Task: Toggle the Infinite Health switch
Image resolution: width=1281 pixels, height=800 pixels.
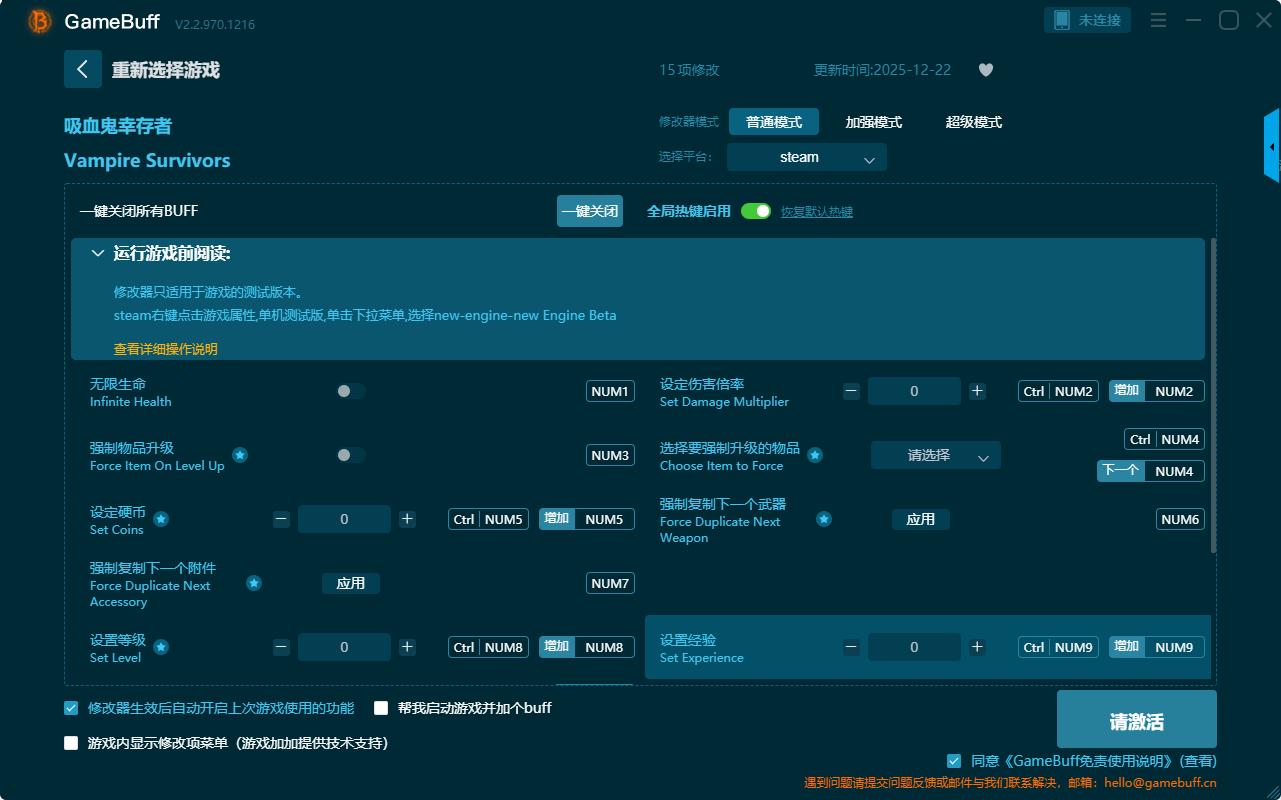Action: (351, 391)
